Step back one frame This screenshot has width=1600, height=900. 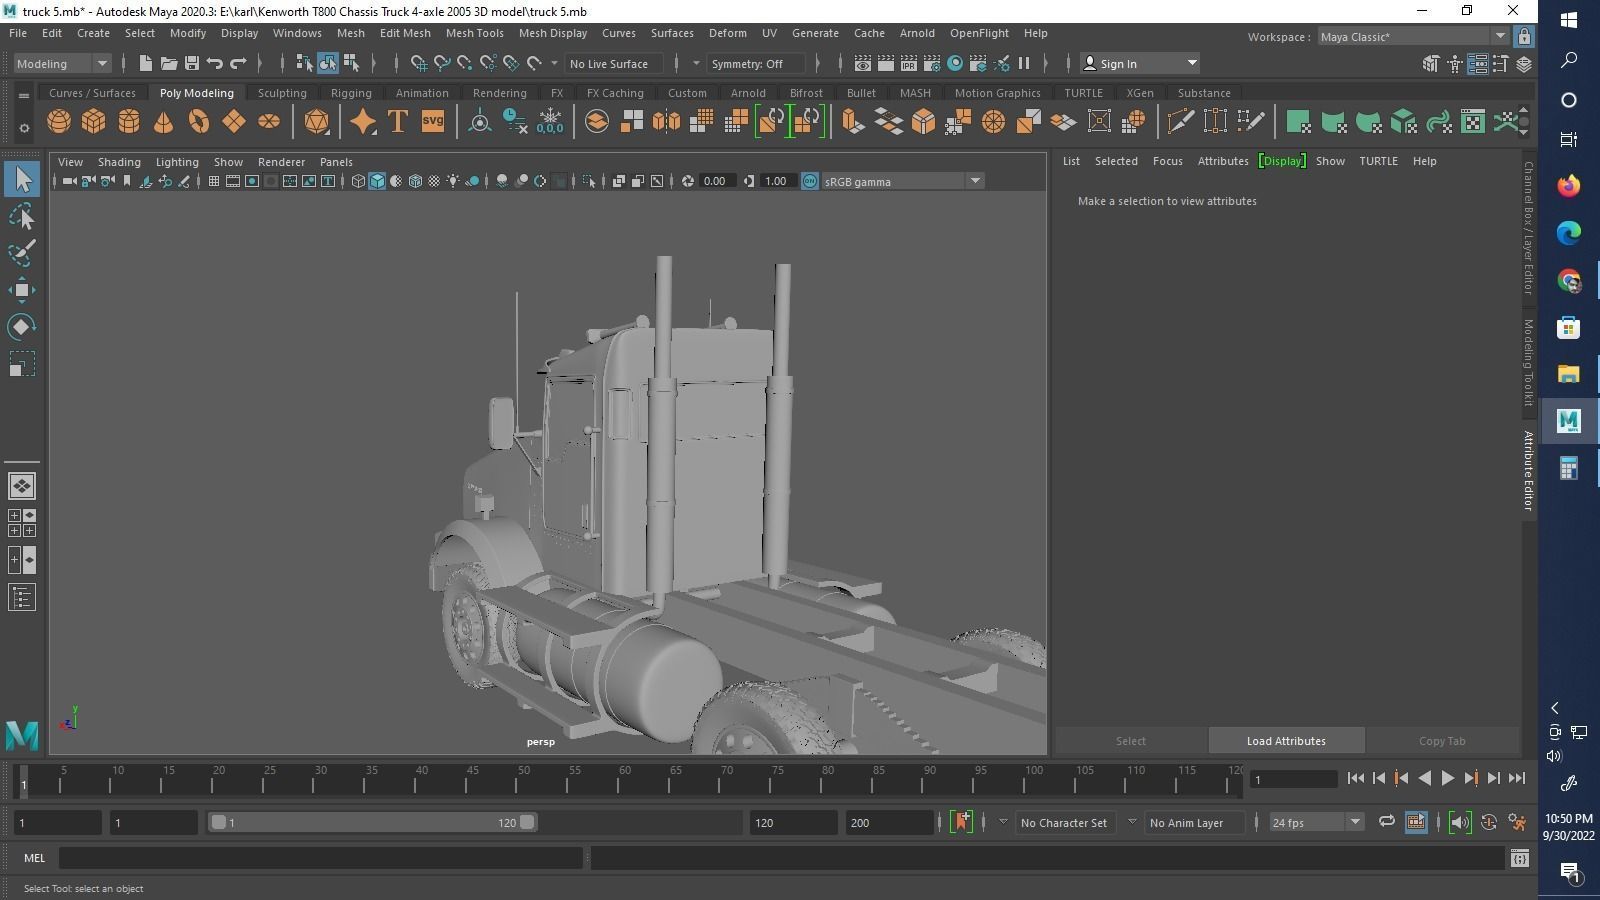pos(1378,778)
